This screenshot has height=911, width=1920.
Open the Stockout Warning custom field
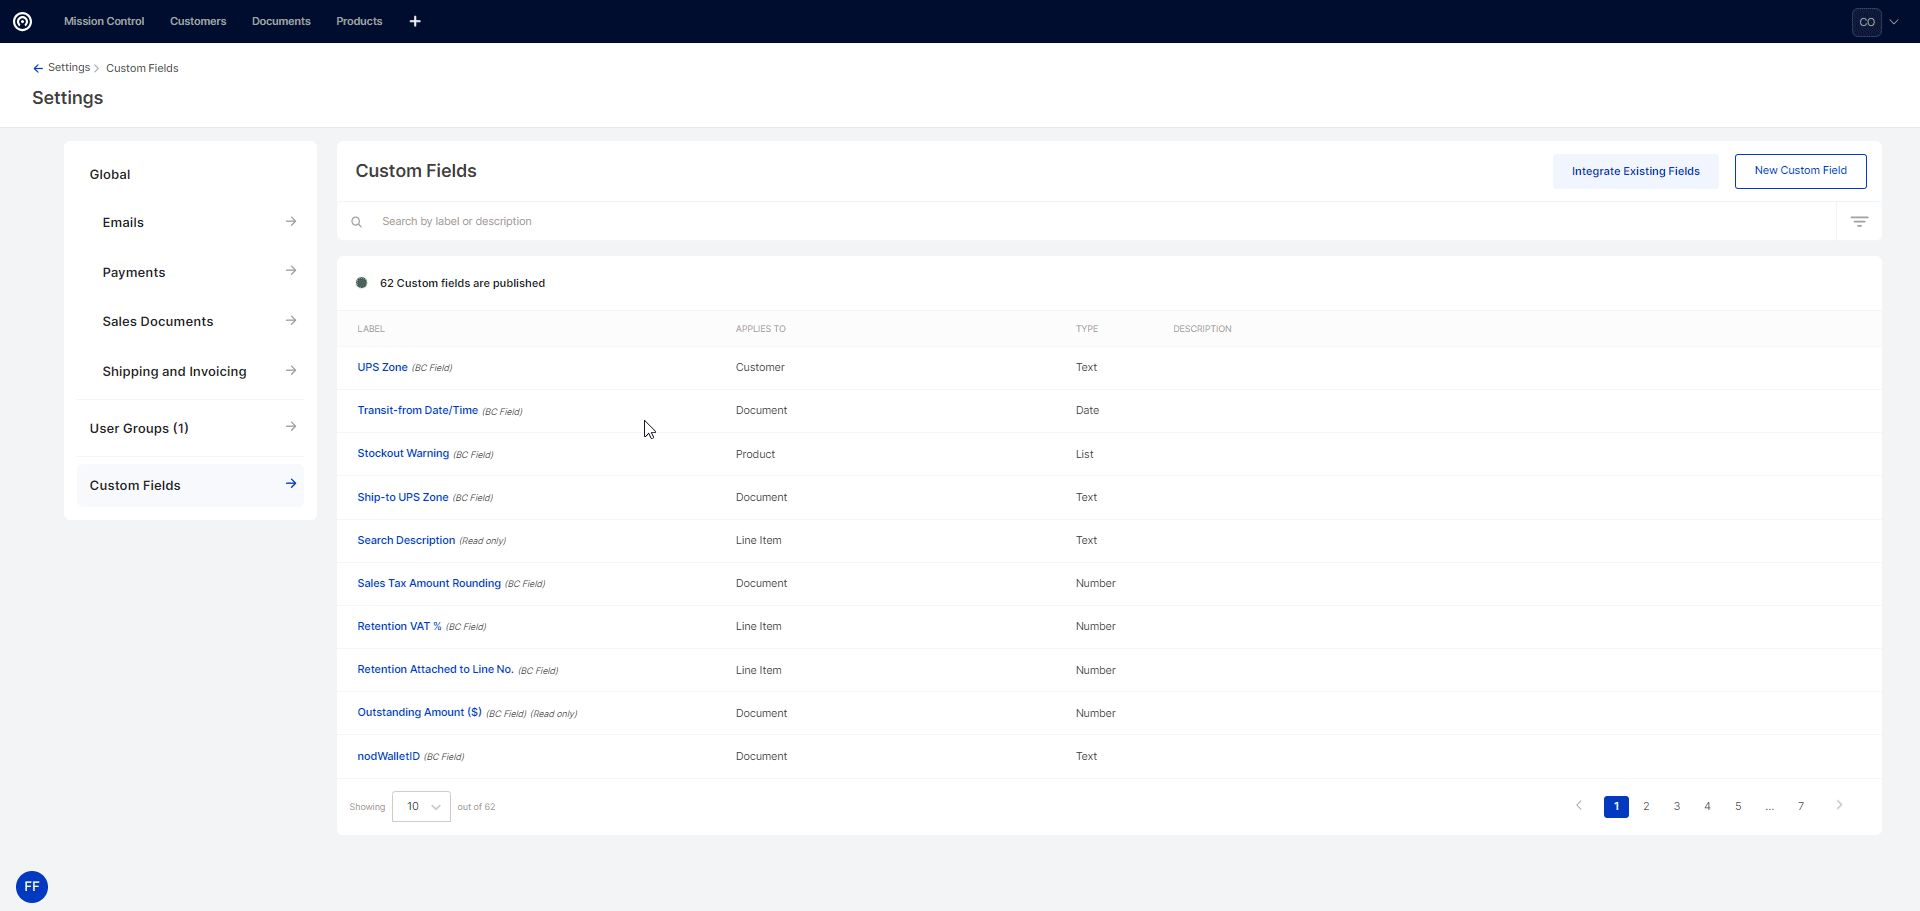403,454
